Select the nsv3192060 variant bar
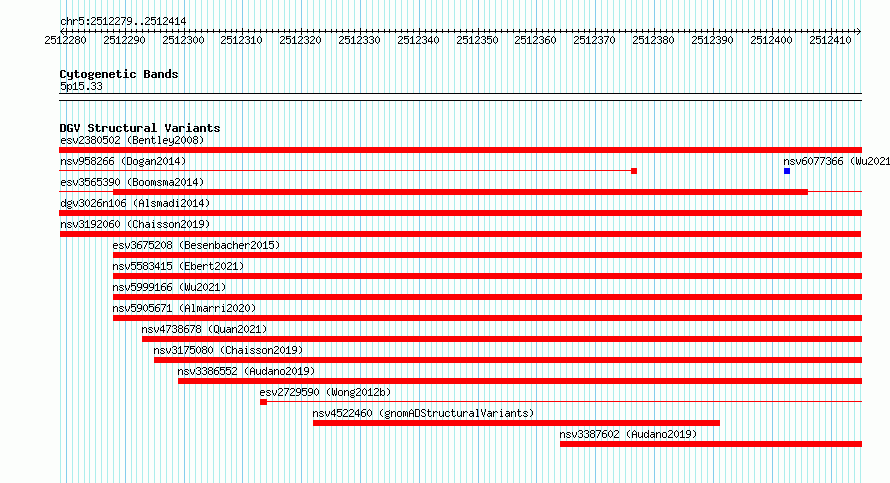The height and width of the screenshot is (483, 890). pyautogui.click(x=460, y=234)
